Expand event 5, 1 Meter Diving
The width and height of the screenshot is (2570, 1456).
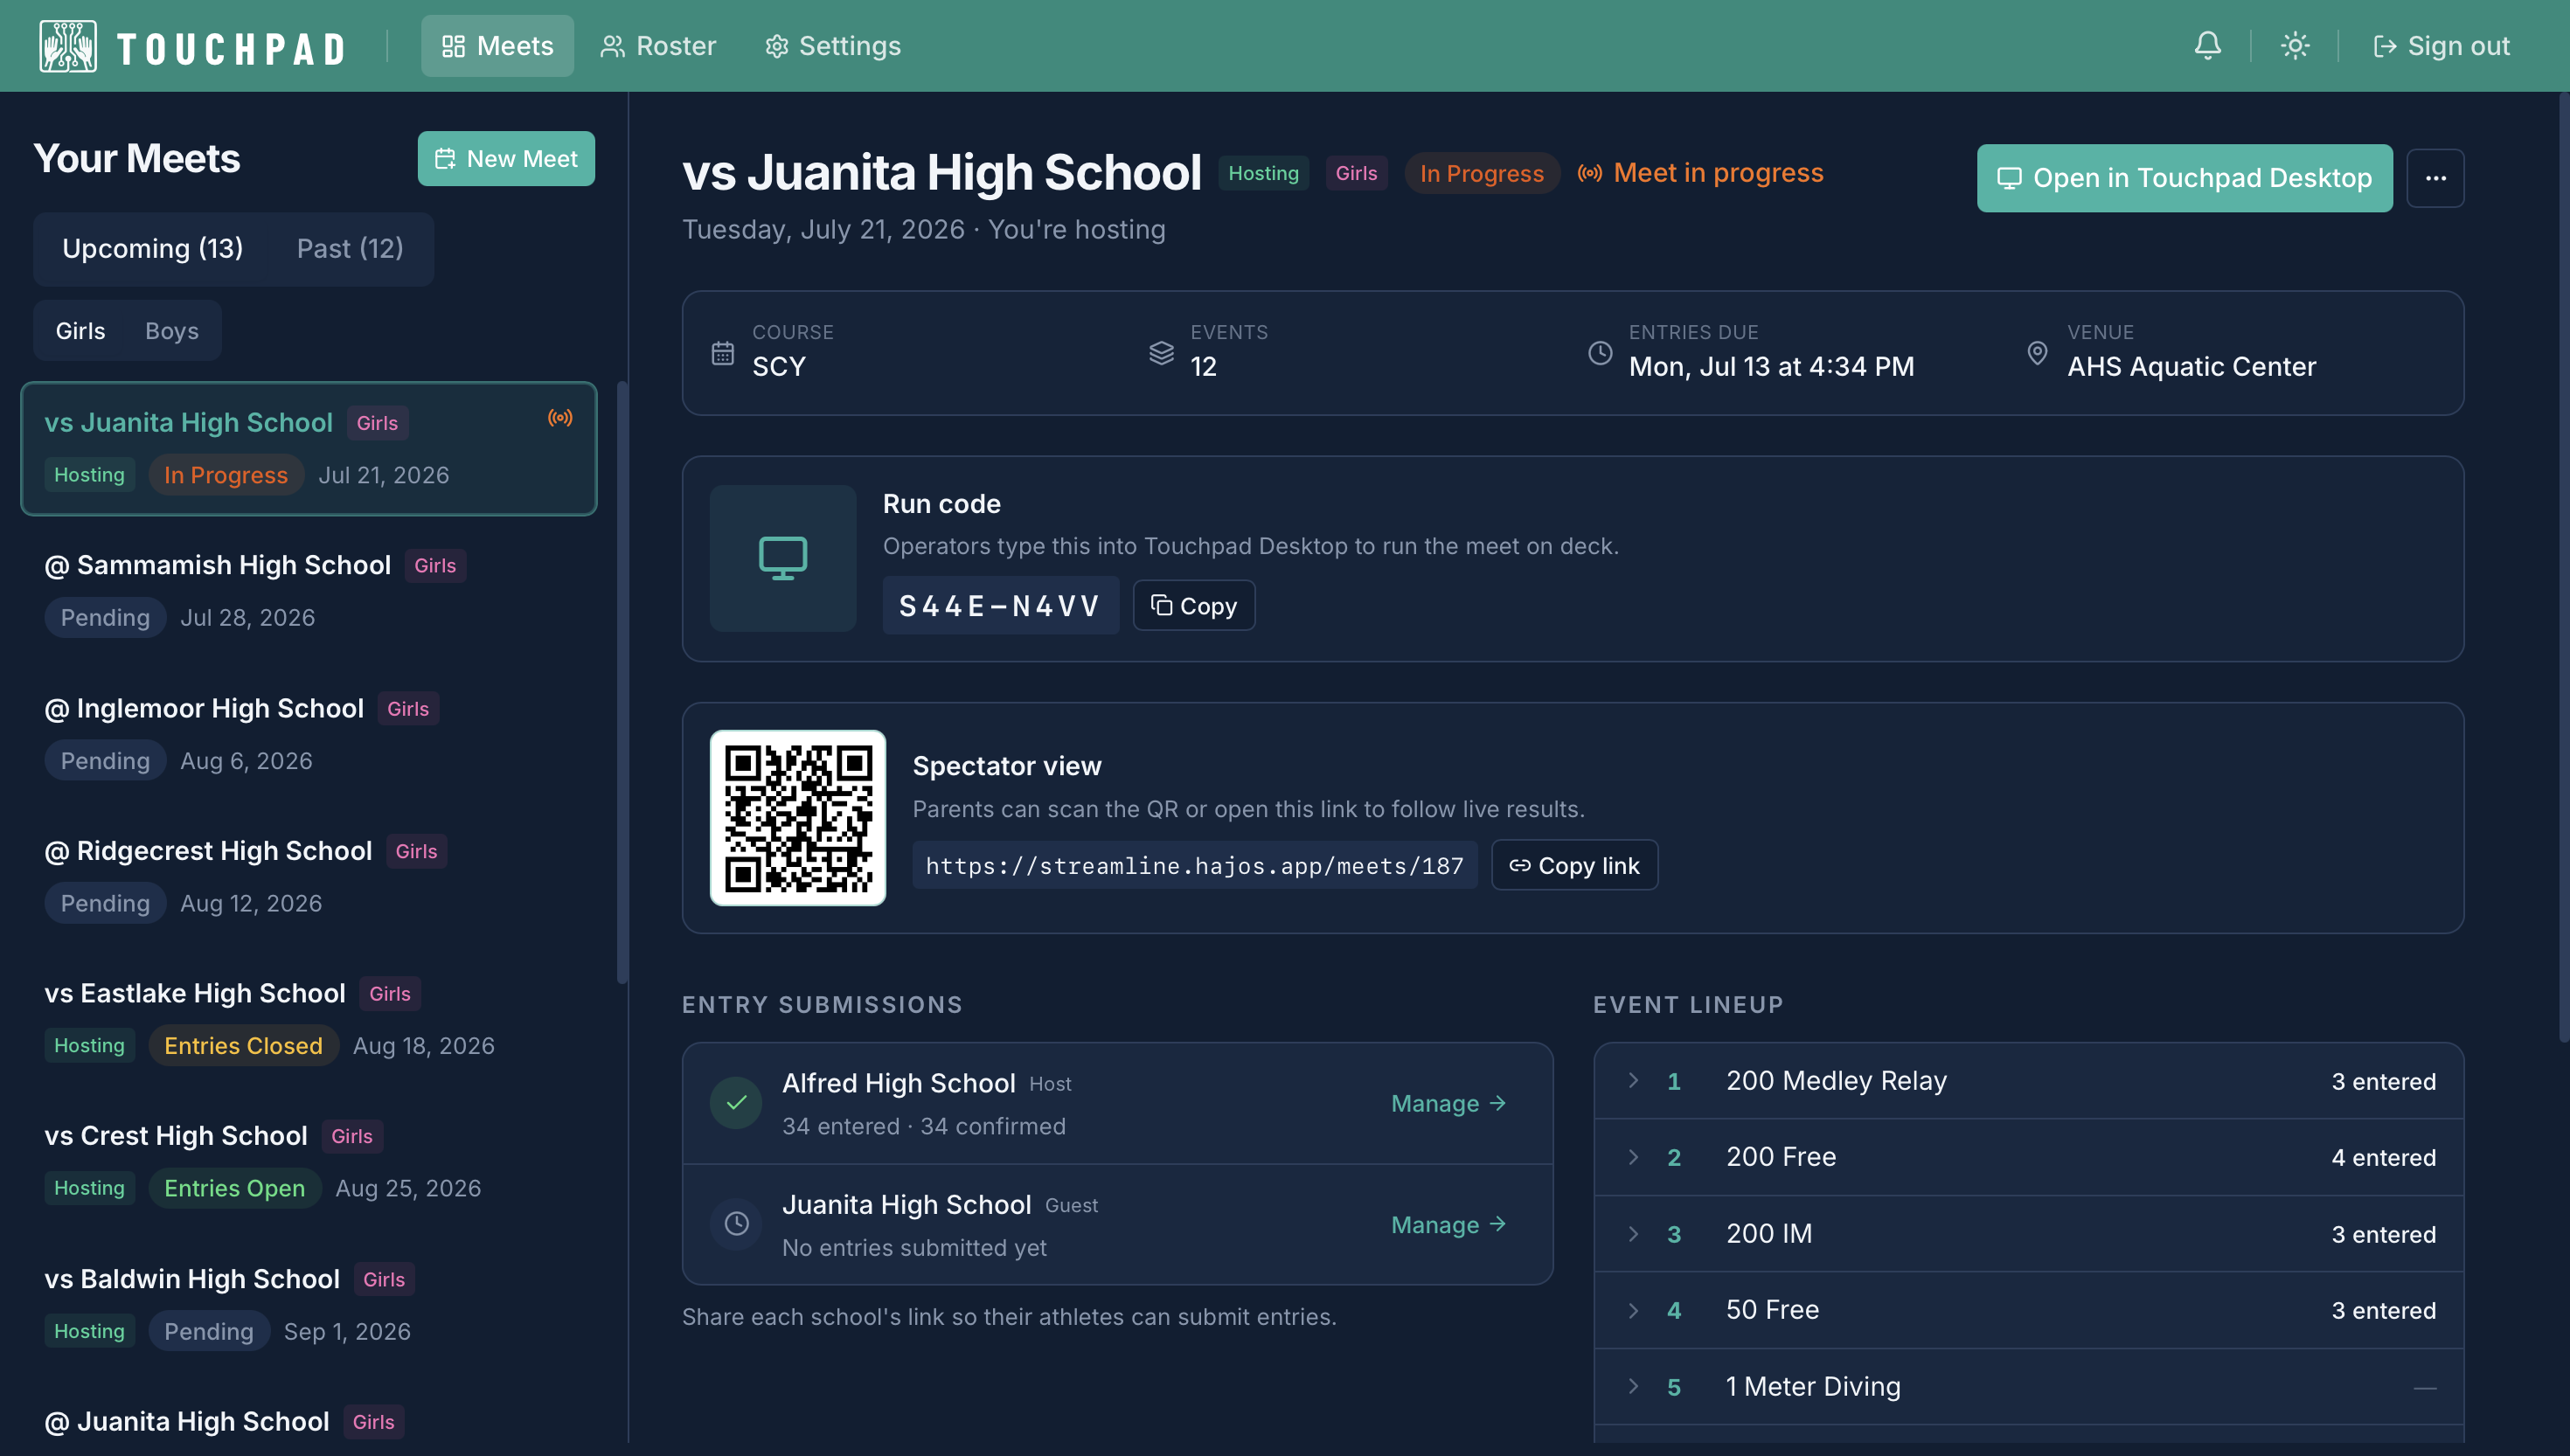tap(2028, 1387)
